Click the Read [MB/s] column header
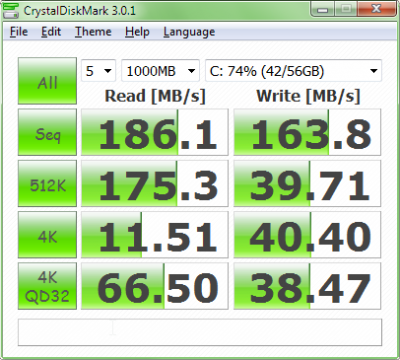The image size is (400, 360). pyautogui.click(x=155, y=96)
